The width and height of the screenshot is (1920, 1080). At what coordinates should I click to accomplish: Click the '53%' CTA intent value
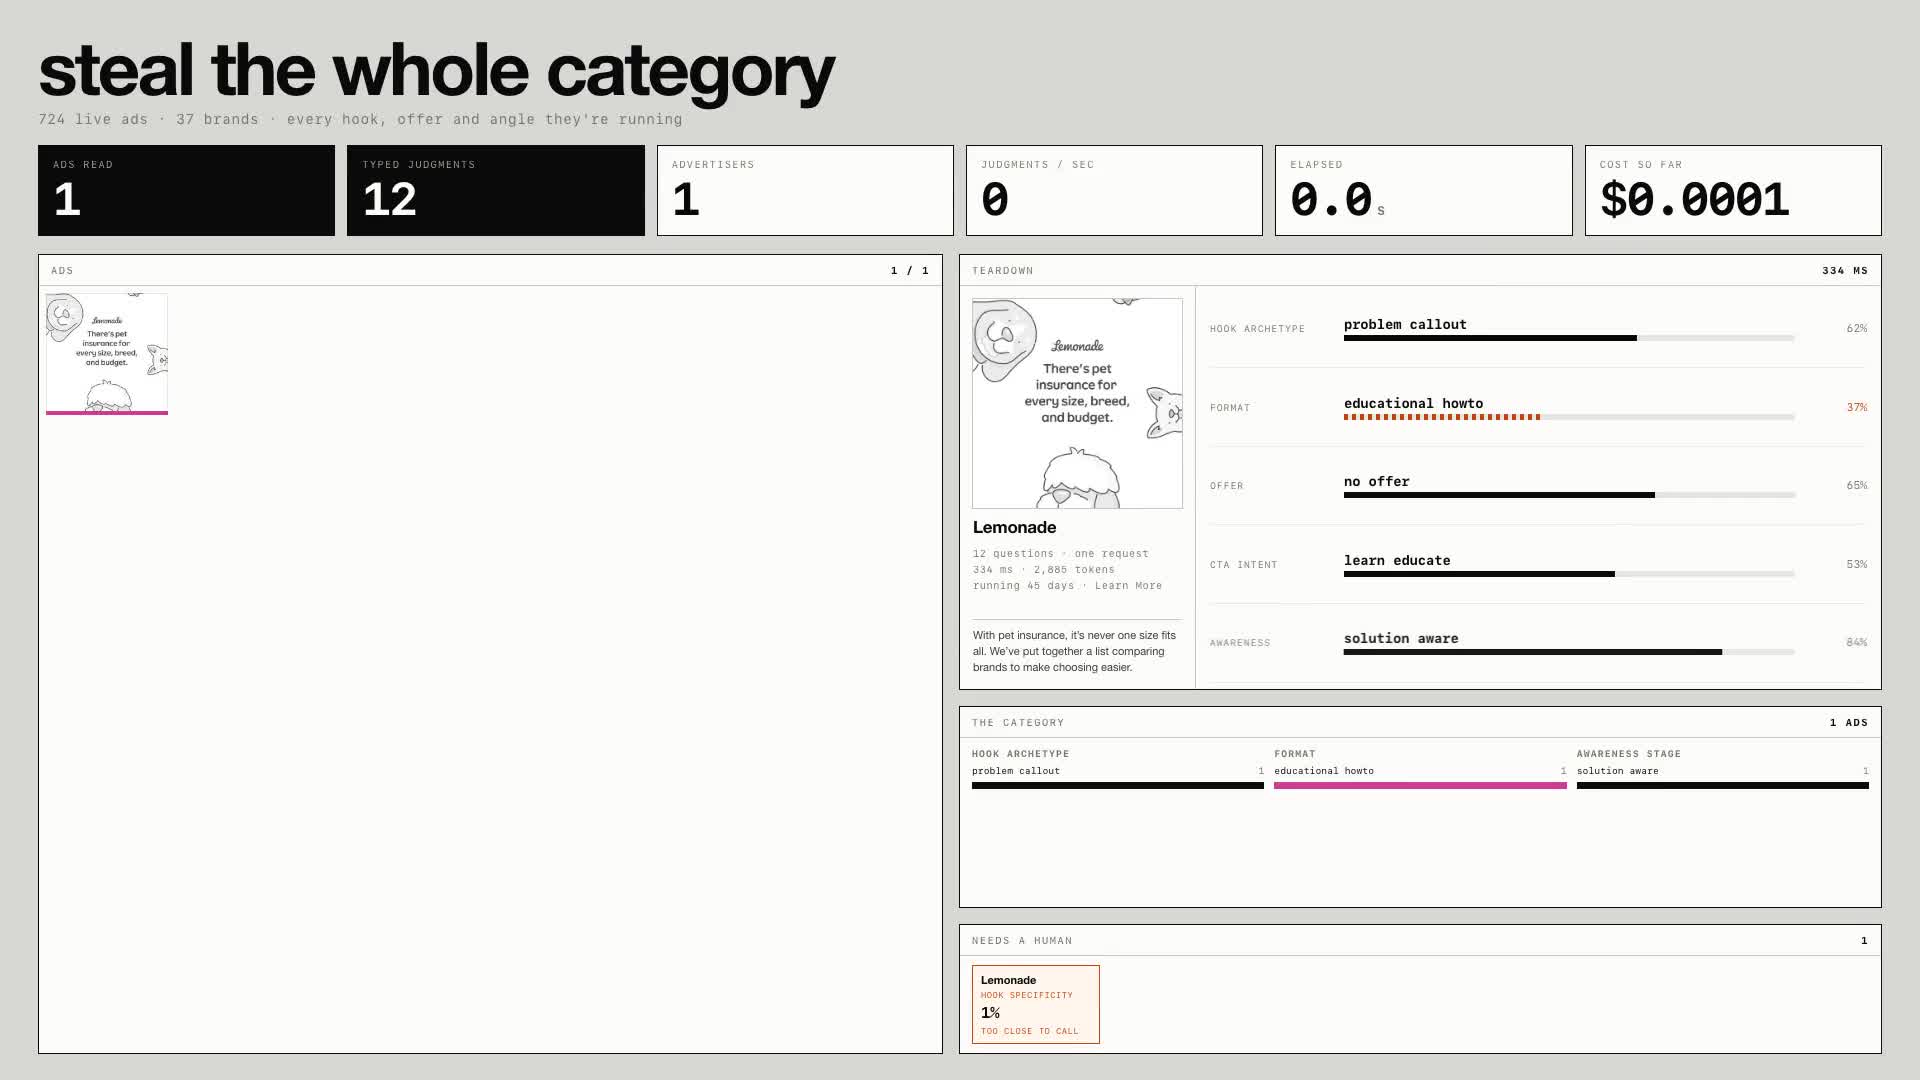(x=1857, y=565)
